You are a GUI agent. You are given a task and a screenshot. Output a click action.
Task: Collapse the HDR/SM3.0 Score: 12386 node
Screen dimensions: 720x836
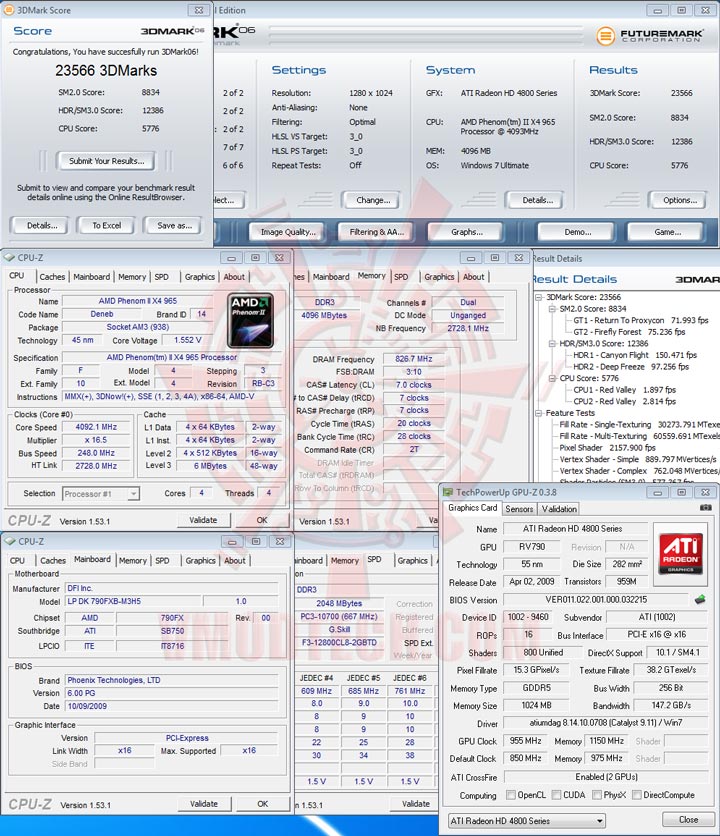coord(553,343)
